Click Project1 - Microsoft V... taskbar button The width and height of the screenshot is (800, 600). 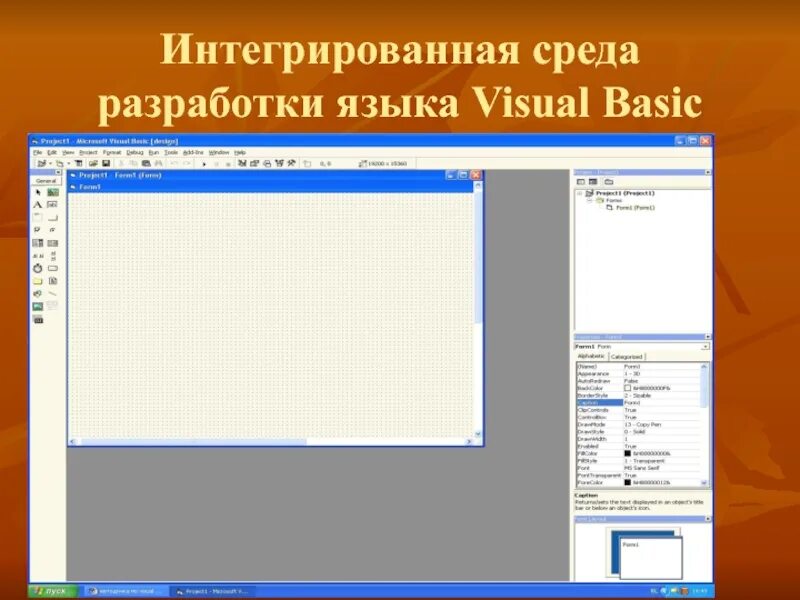click(x=213, y=591)
